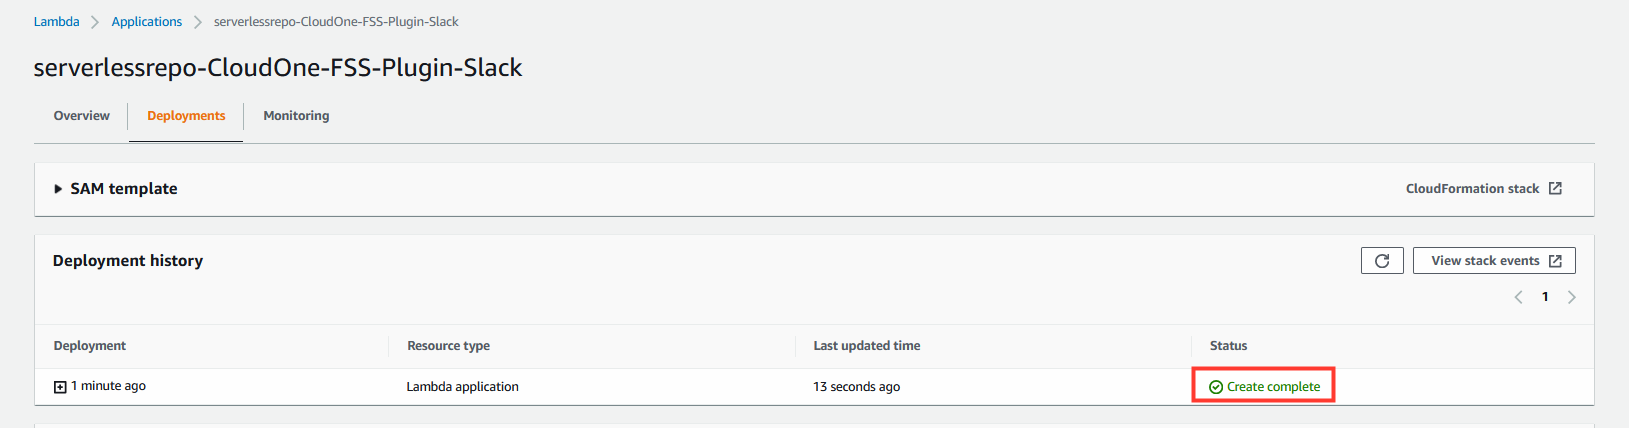Screen dimensions: 1629x428
Task: Click page number 1 in pagination
Action: 1545,297
